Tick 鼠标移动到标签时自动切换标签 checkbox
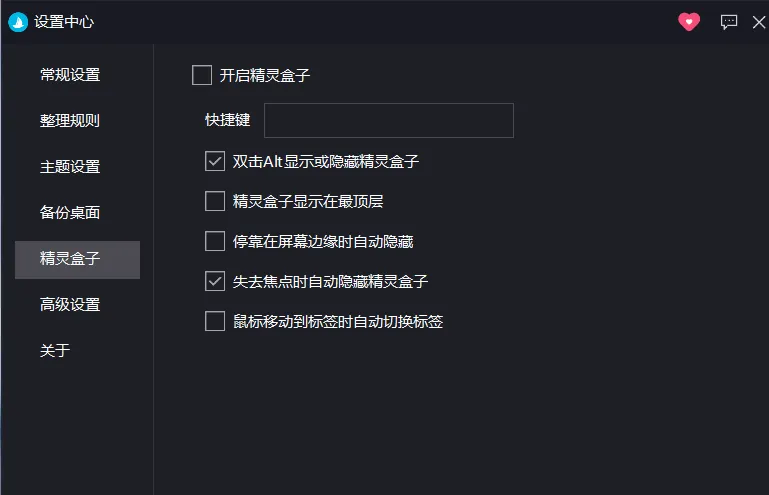The width and height of the screenshot is (769, 495). (x=215, y=321)
